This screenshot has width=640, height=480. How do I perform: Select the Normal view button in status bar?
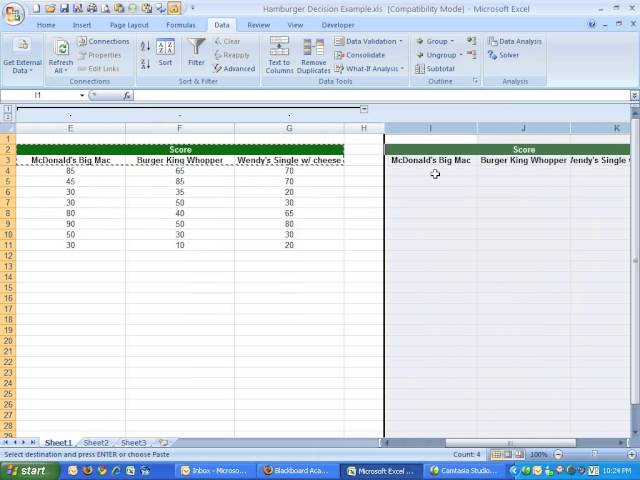coord(496,454)
